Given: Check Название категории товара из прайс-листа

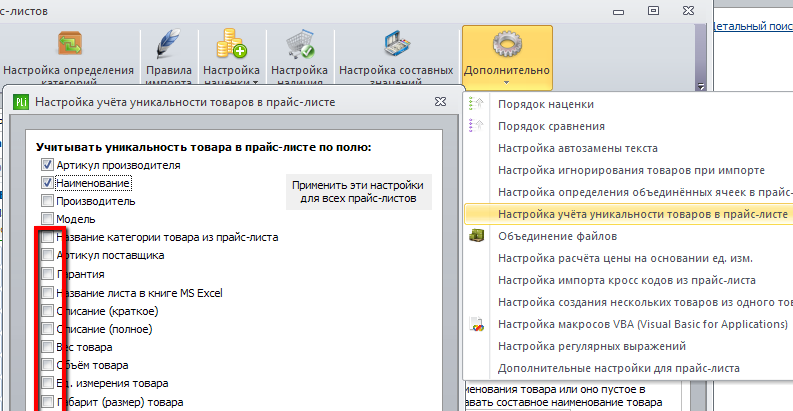Looking at the screenshot, I should 47,237.
